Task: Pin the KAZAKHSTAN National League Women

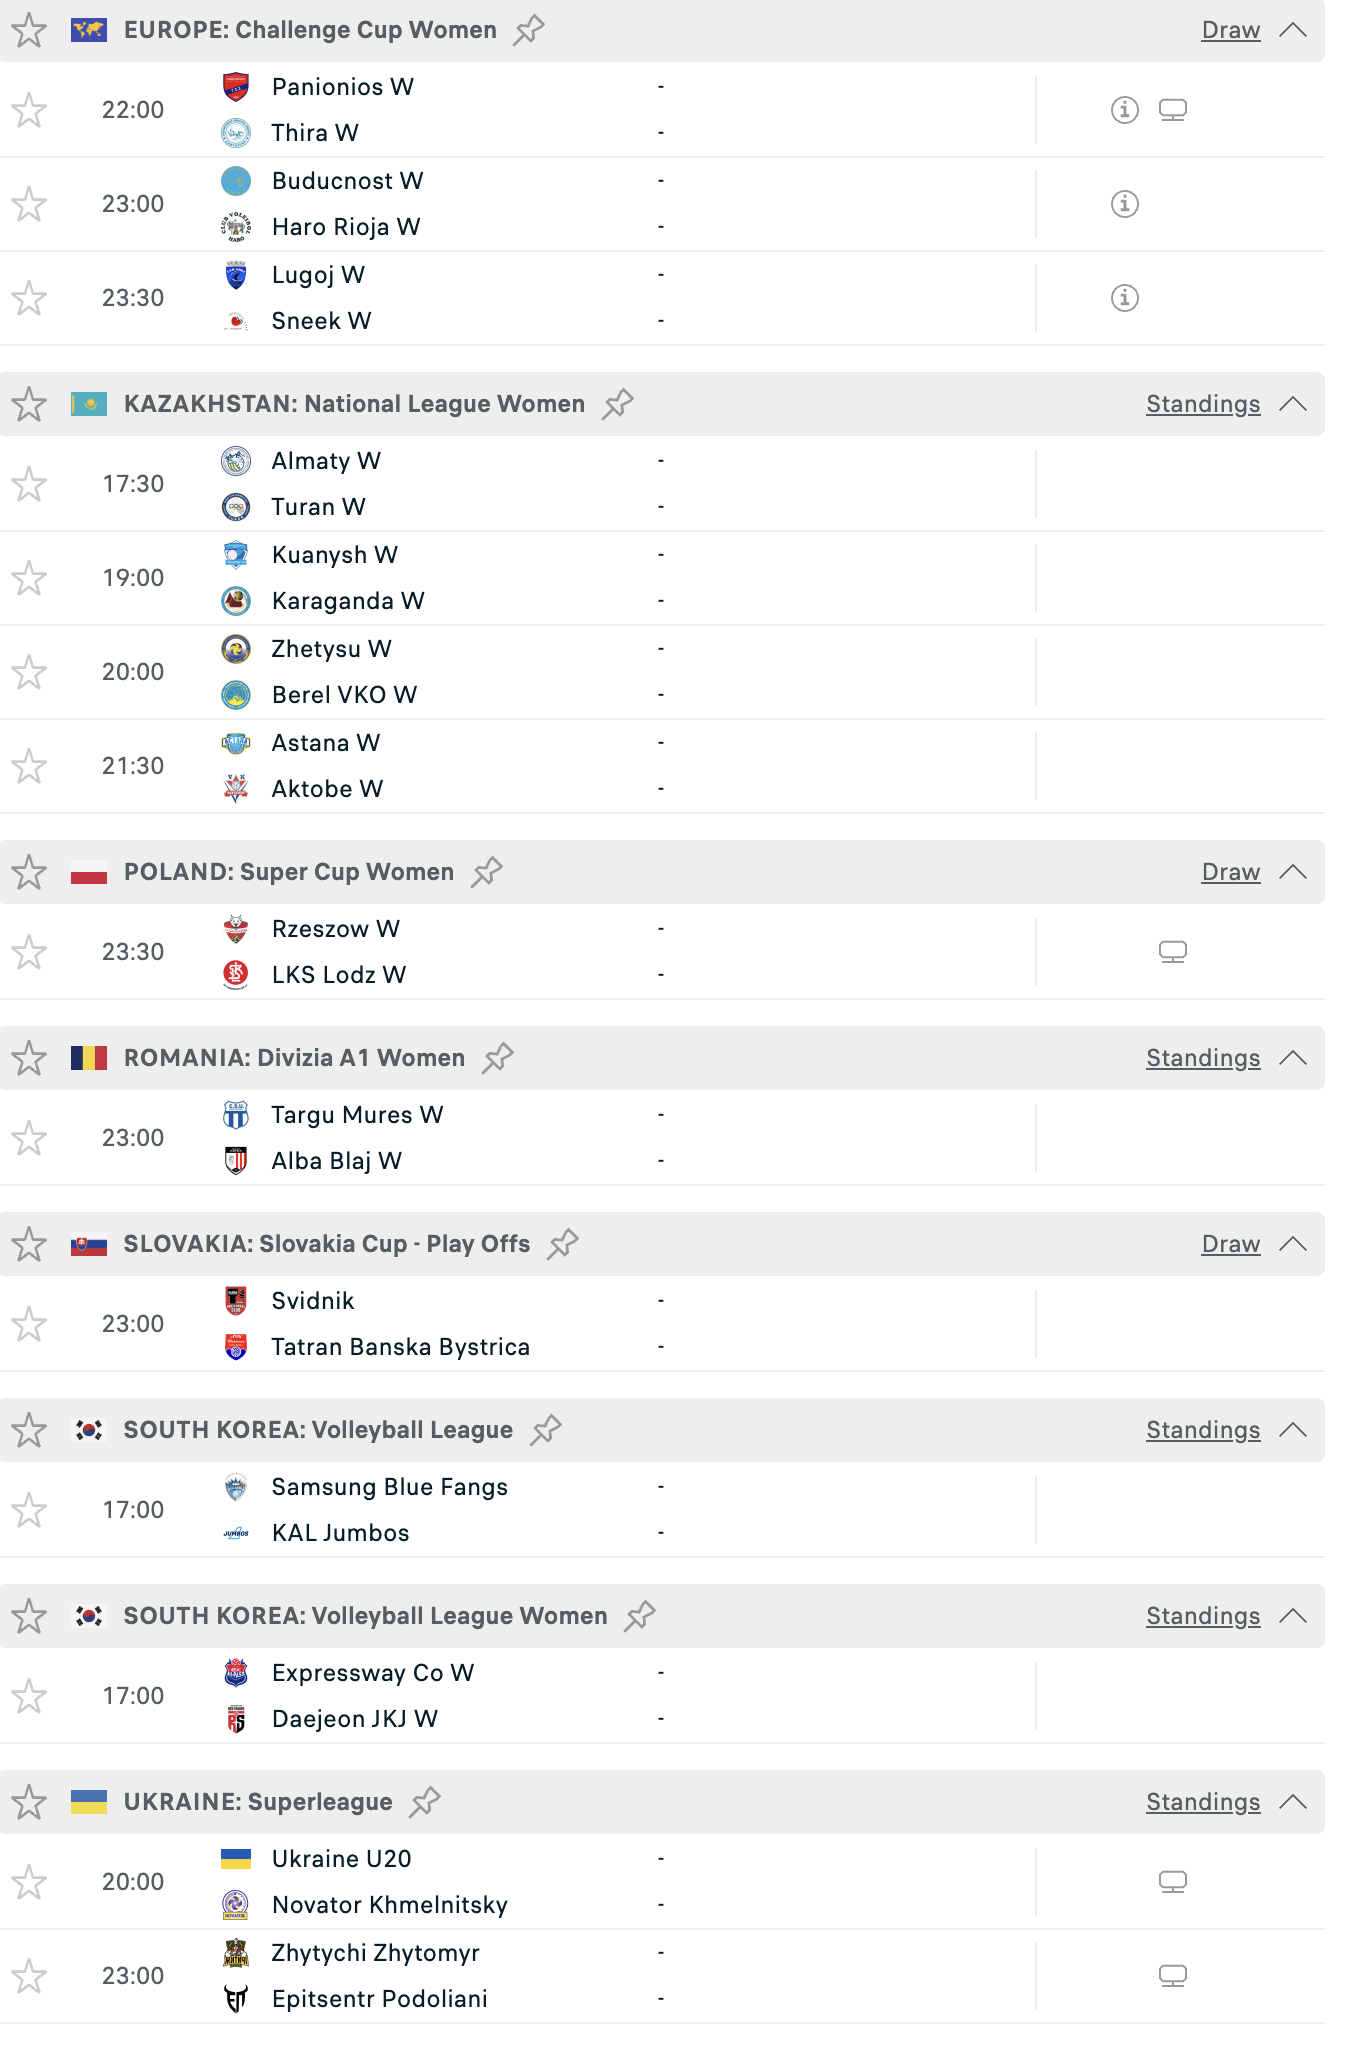Action: click(x=618, y=404)
